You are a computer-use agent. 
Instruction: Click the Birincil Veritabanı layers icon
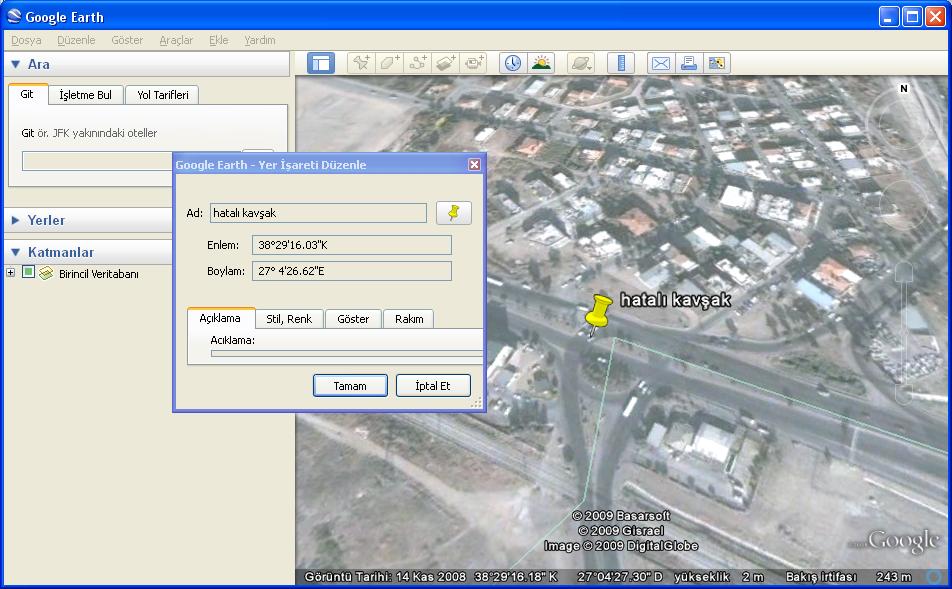point(46,273)
